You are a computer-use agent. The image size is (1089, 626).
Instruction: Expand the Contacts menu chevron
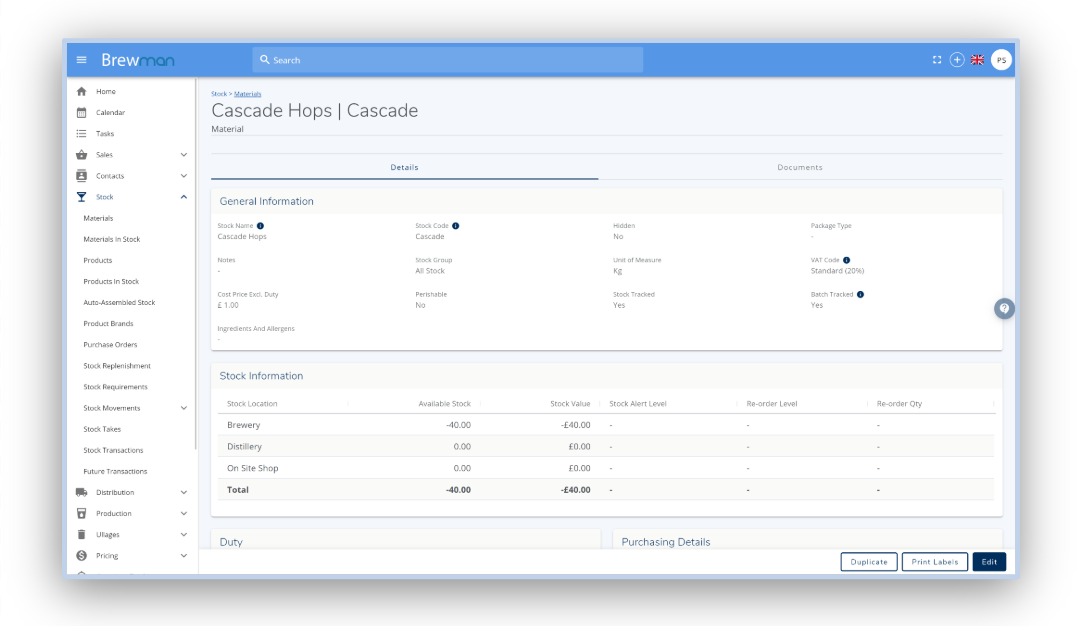coord(184,176)
